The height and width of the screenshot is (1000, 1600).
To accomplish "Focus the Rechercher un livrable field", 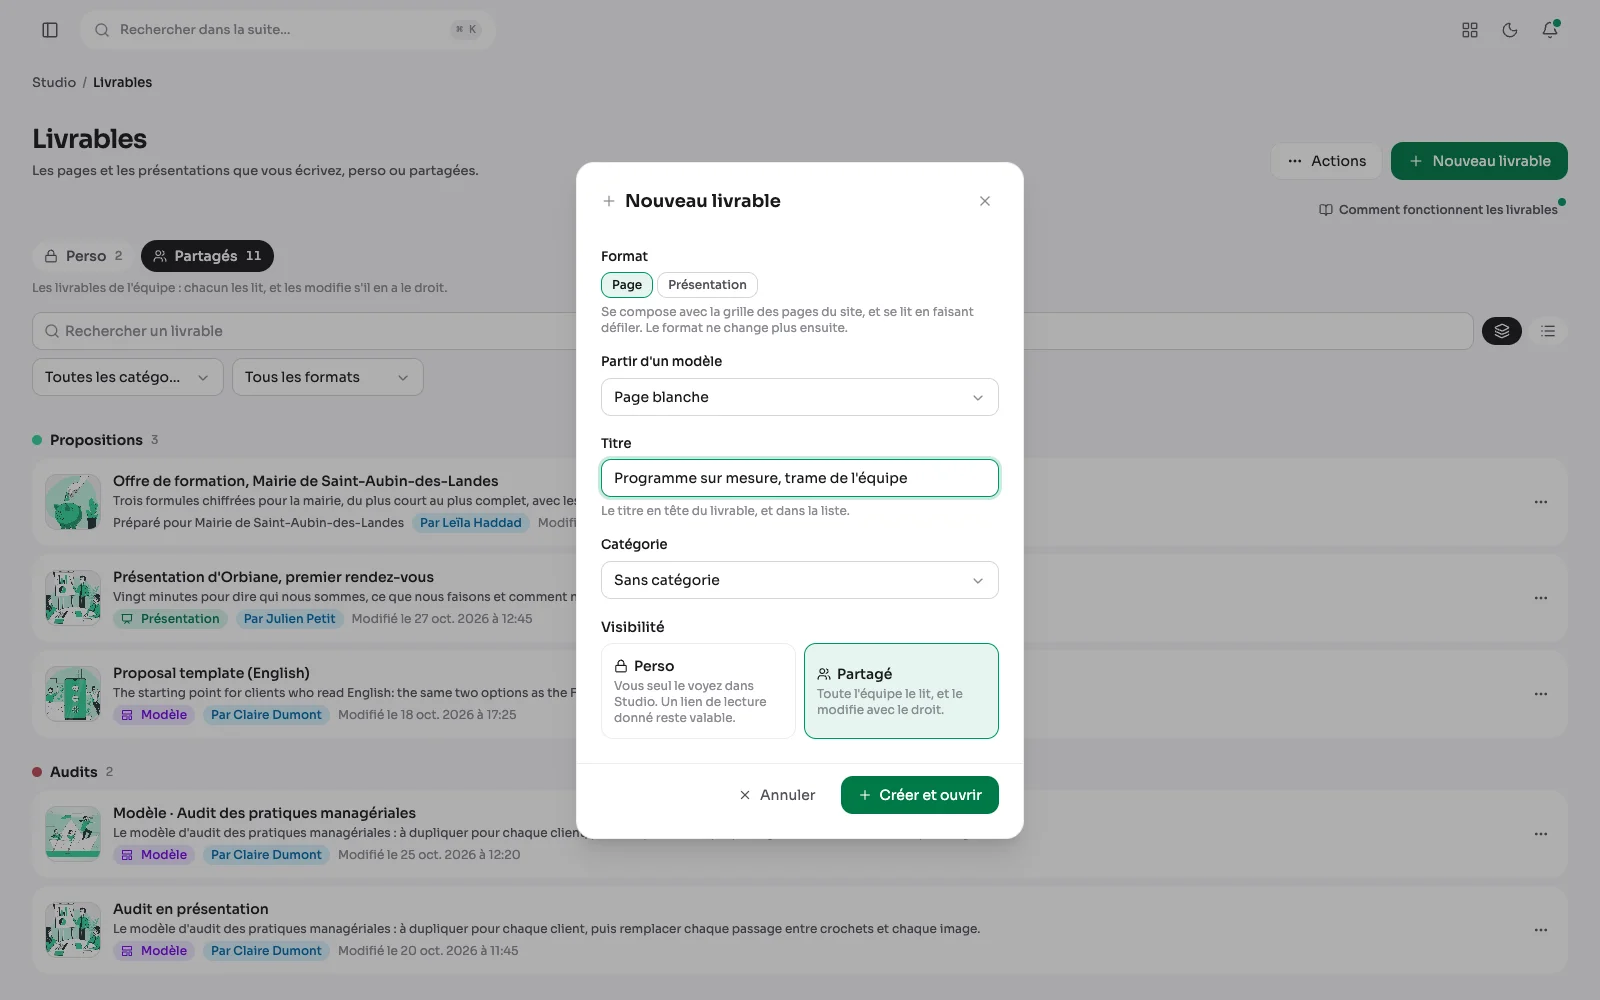I will click(x=752, y=331).
